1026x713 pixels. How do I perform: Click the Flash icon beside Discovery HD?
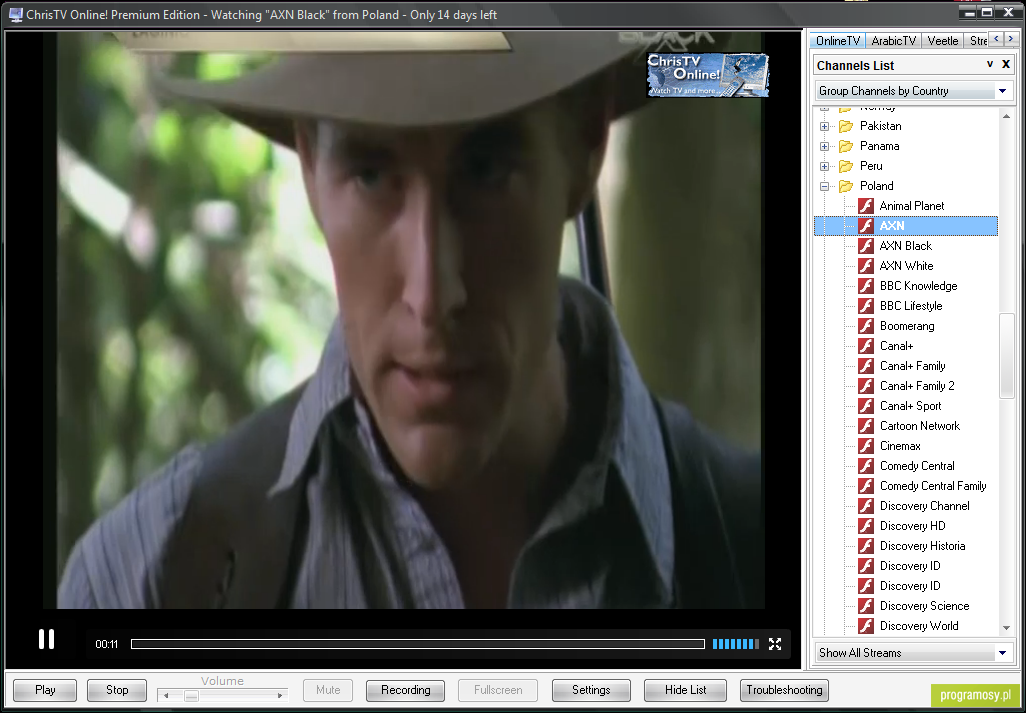[866, 526]
